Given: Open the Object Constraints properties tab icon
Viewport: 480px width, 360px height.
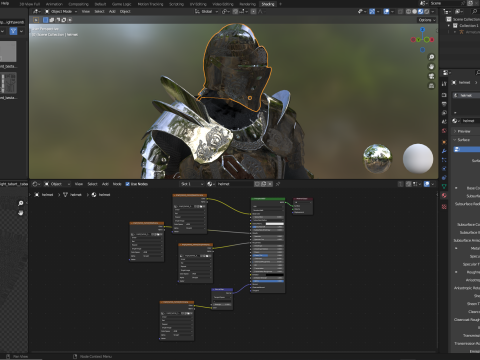Looking at the screenshot, I should click(444, 178).
